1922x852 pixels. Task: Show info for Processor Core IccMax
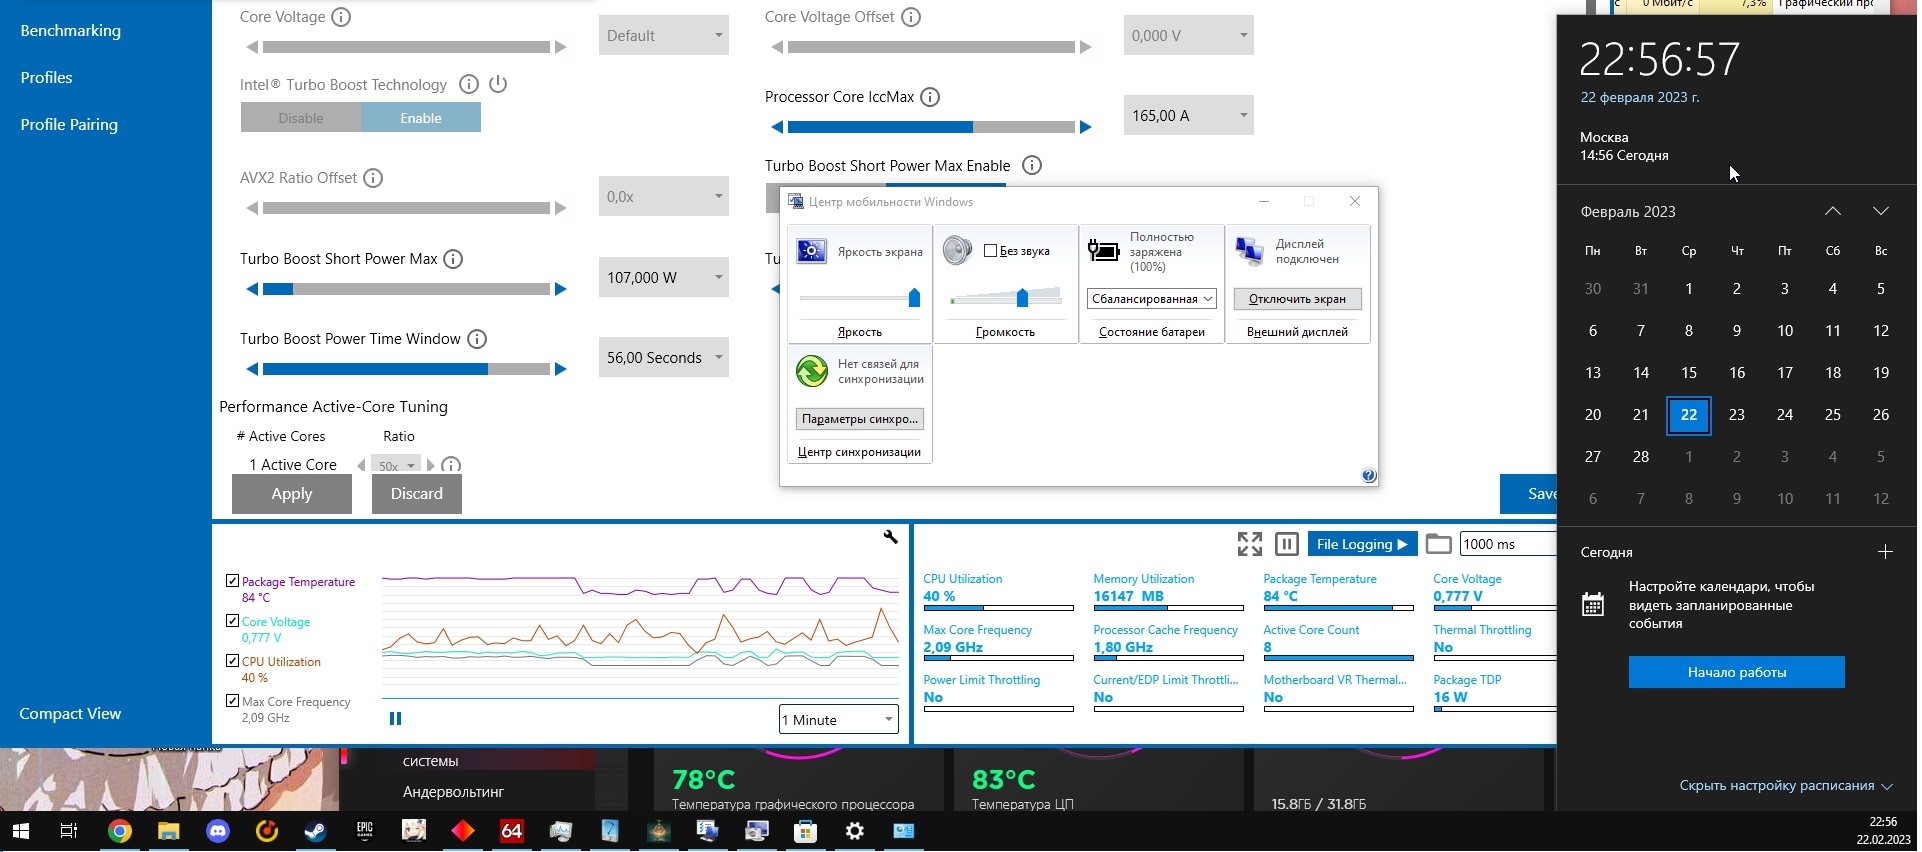(x=930, y=97)
